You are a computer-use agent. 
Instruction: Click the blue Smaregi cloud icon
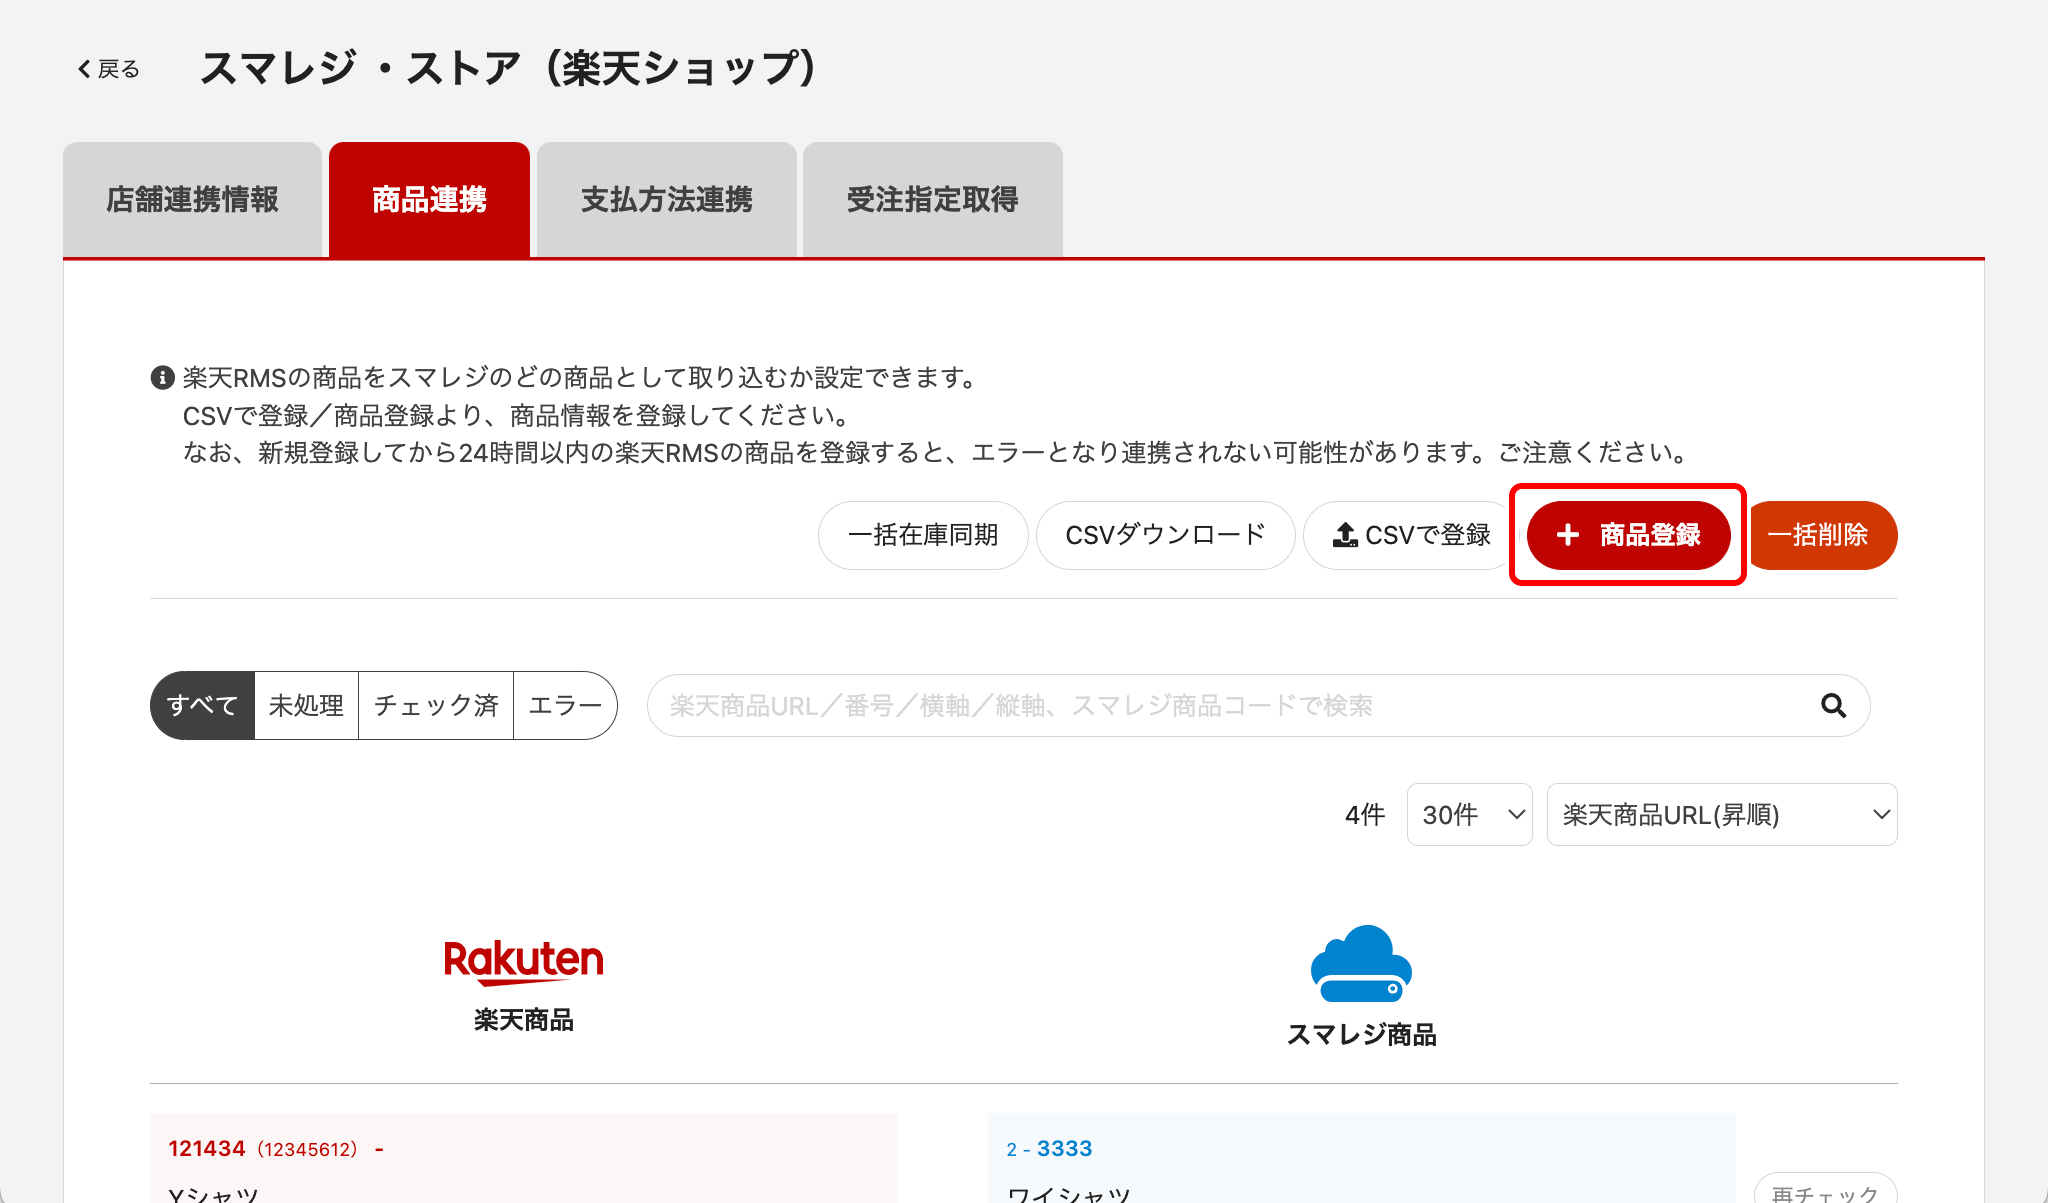point(1361,964)
